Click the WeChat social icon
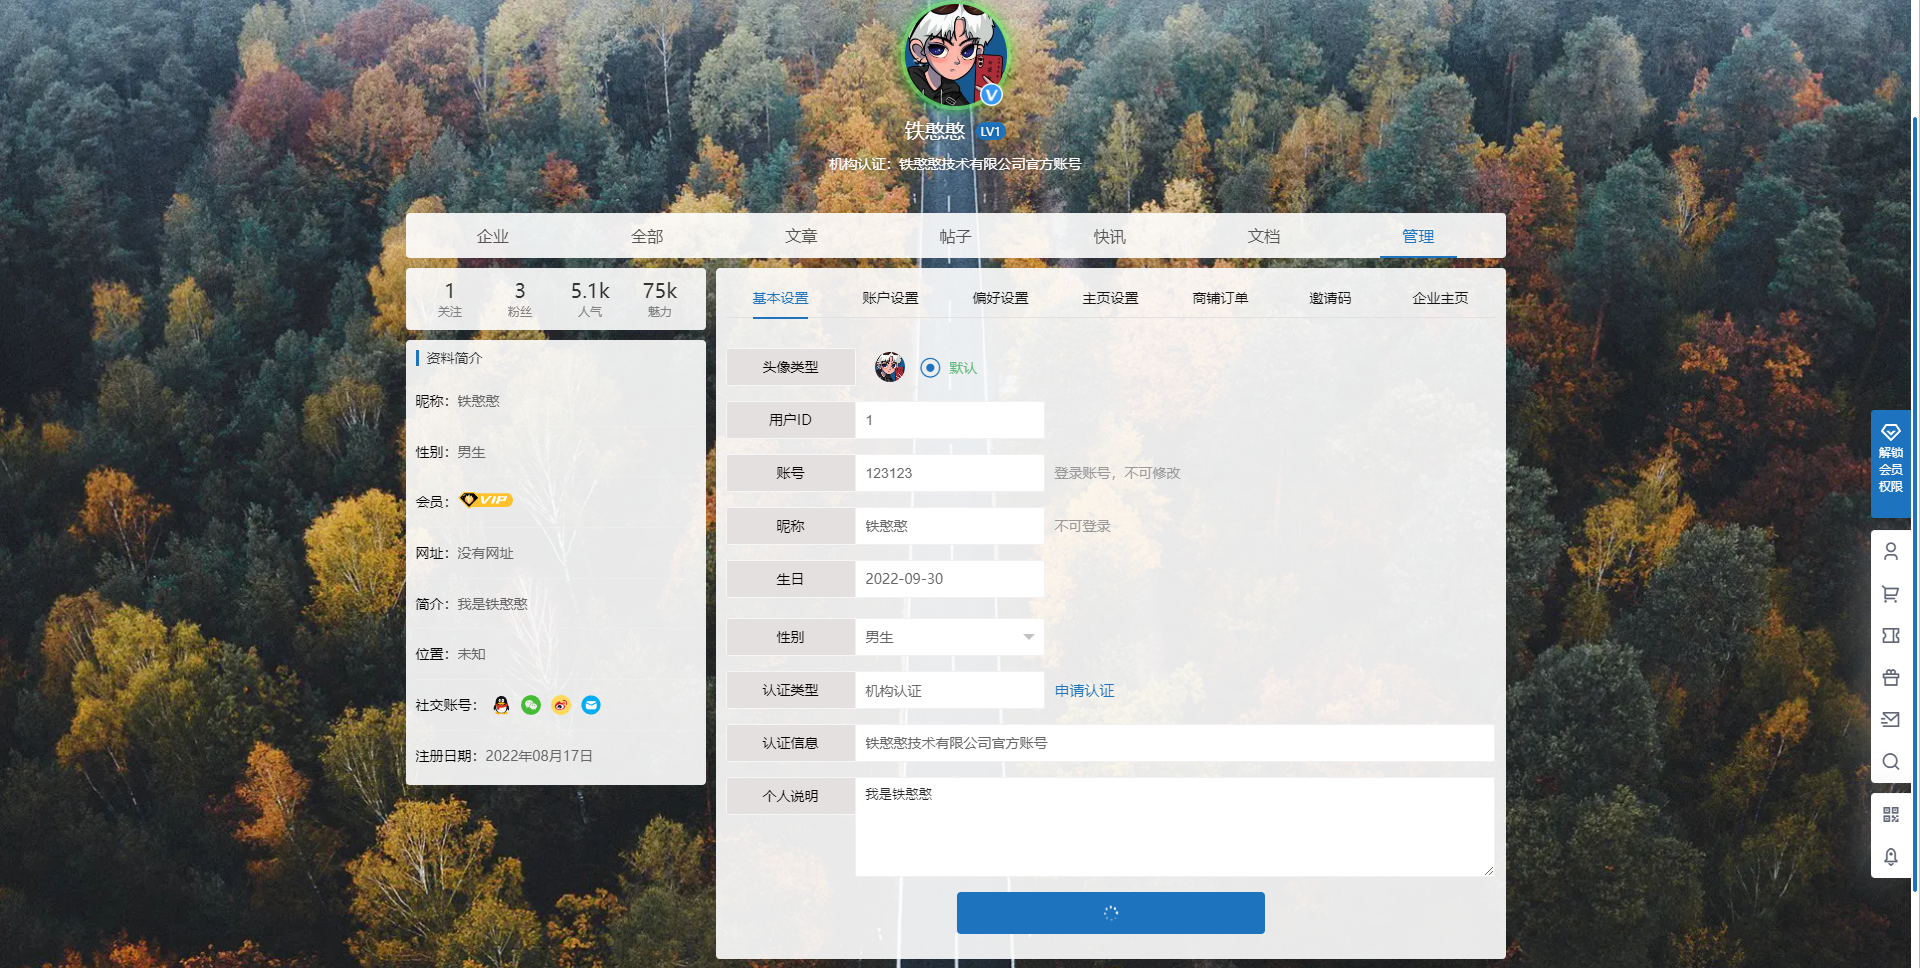The height and width of the screenshot is (968, 1920). pos(530,705)
